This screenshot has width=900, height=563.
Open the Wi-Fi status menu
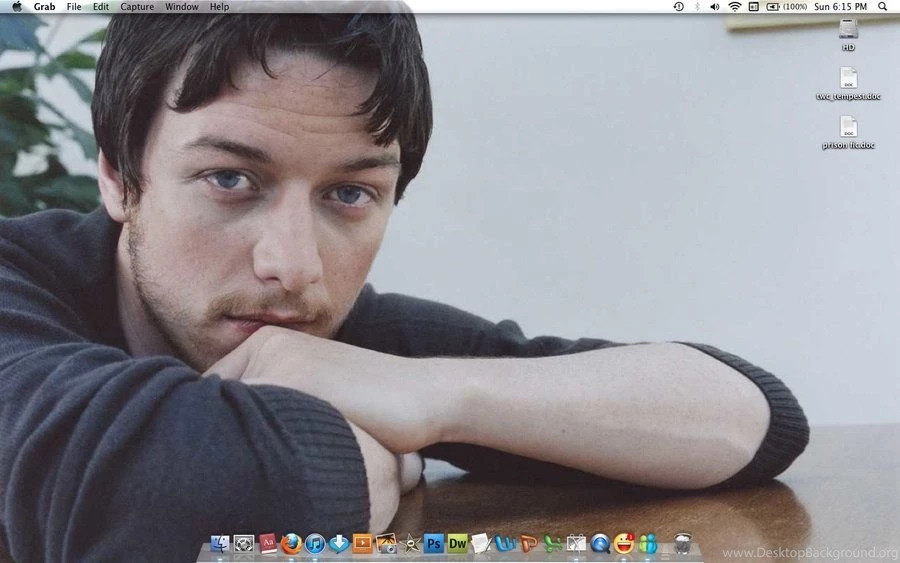pos(735,7)
